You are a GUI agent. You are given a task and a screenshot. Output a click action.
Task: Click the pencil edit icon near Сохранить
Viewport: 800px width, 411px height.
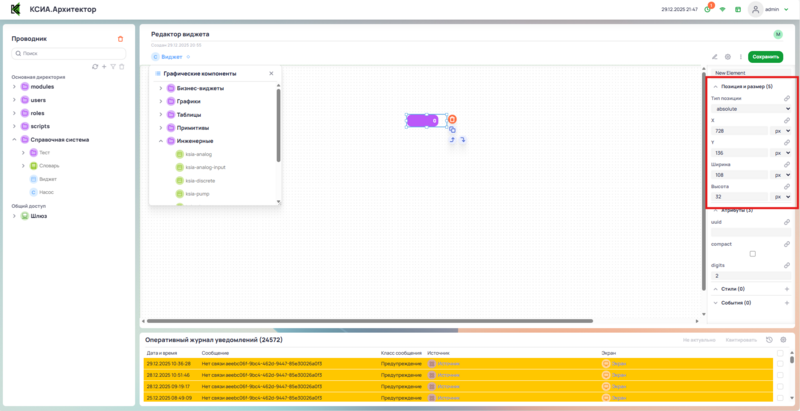point(714,57)
